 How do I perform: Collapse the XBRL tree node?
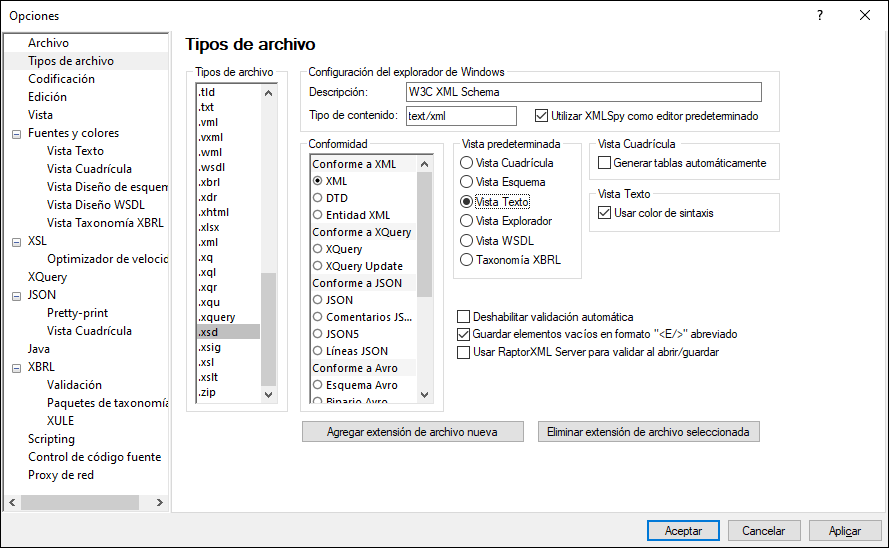15,367
